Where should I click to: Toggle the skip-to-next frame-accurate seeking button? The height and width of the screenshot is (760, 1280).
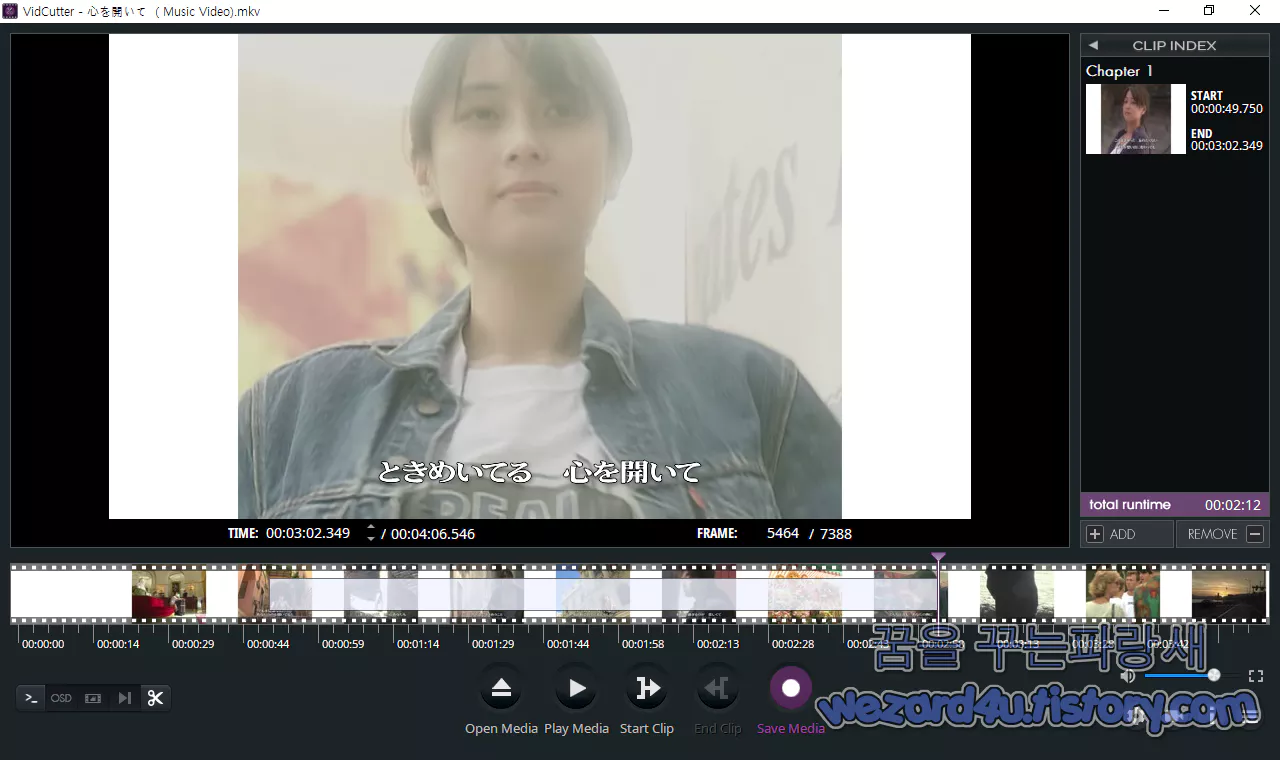(x=124, y=698)
